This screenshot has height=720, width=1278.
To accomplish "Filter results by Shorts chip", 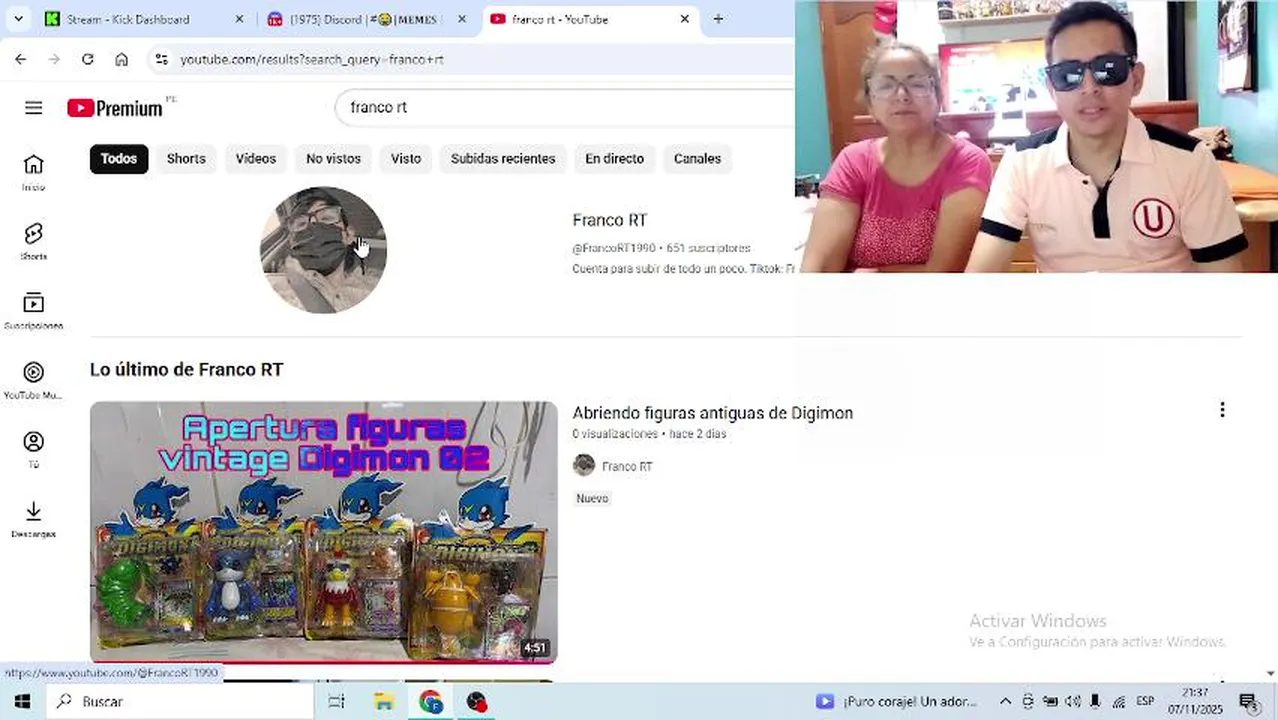I will (186, 159).
